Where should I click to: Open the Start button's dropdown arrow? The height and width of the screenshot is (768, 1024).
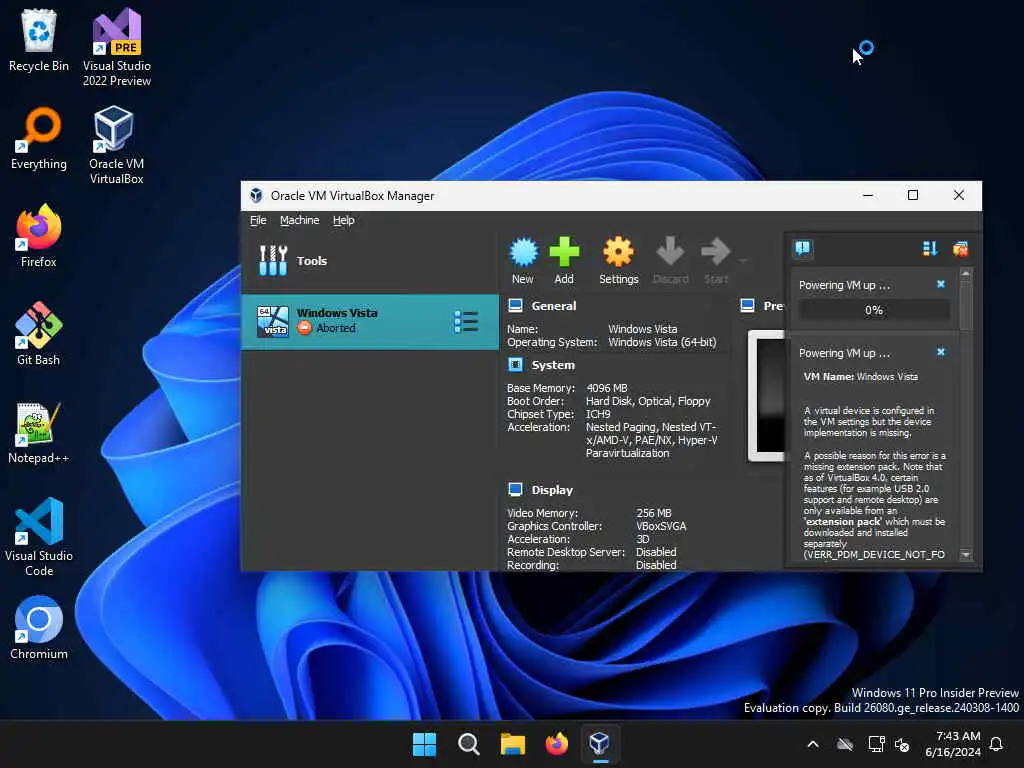click(x=743, y=261)
